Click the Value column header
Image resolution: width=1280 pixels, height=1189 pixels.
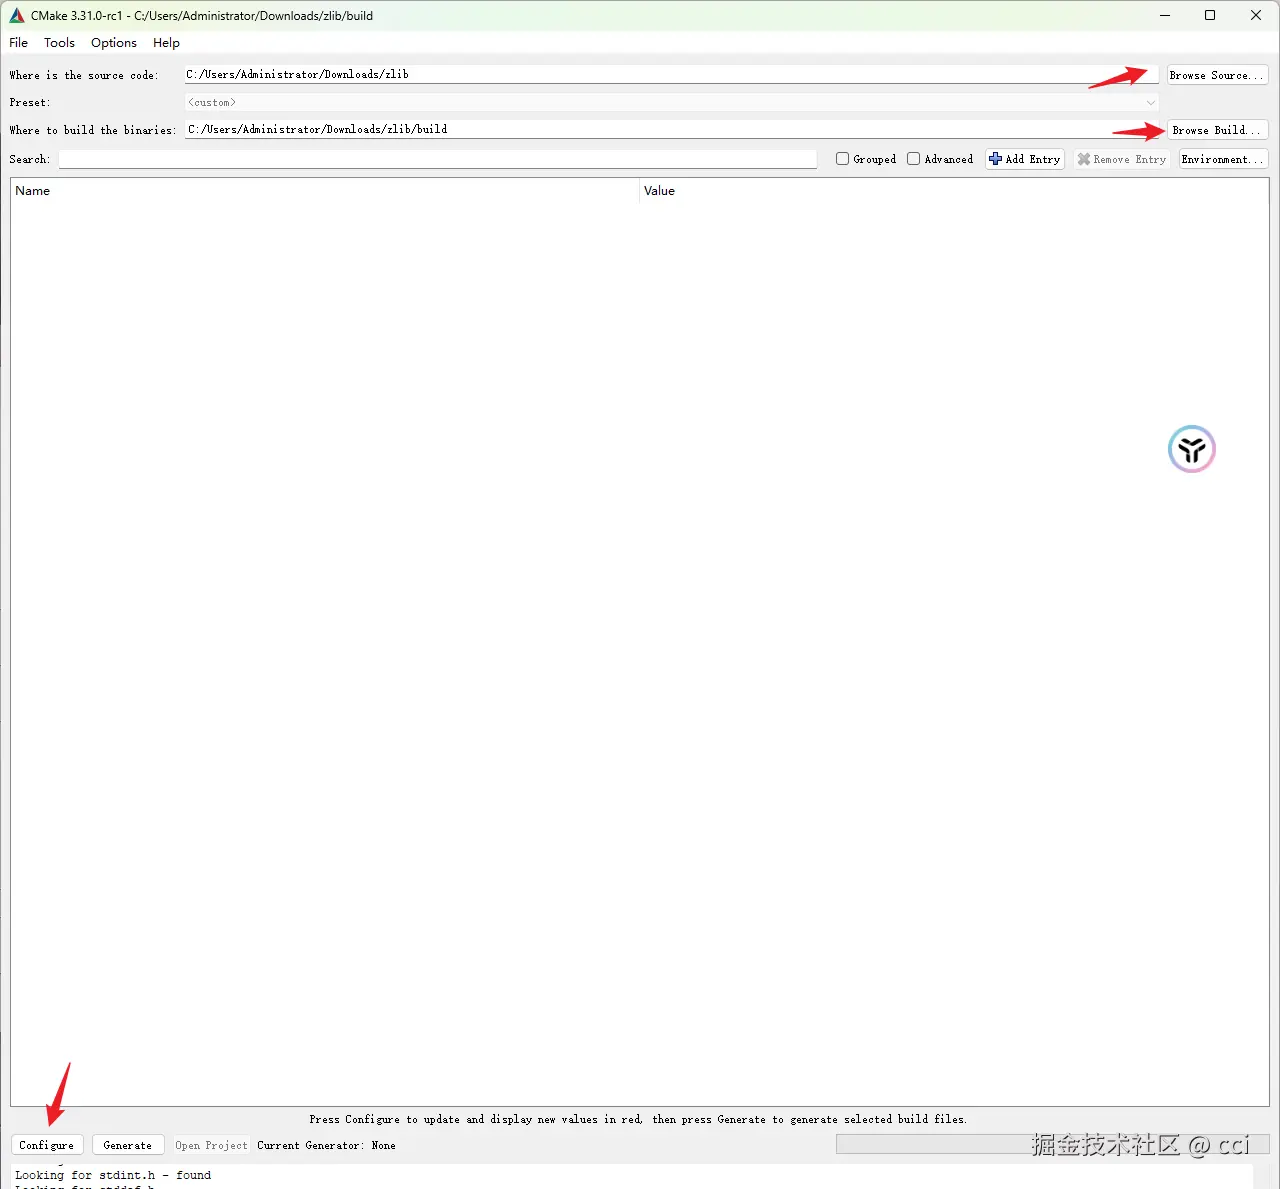point(954,191)
